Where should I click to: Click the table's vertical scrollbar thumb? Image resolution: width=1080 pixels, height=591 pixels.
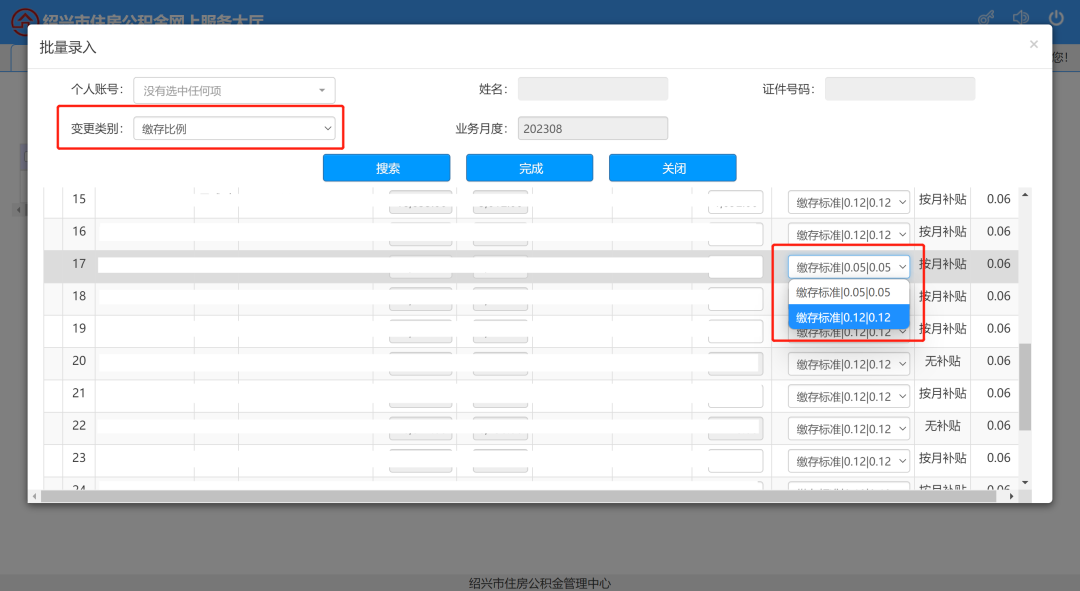(1025, 387)
